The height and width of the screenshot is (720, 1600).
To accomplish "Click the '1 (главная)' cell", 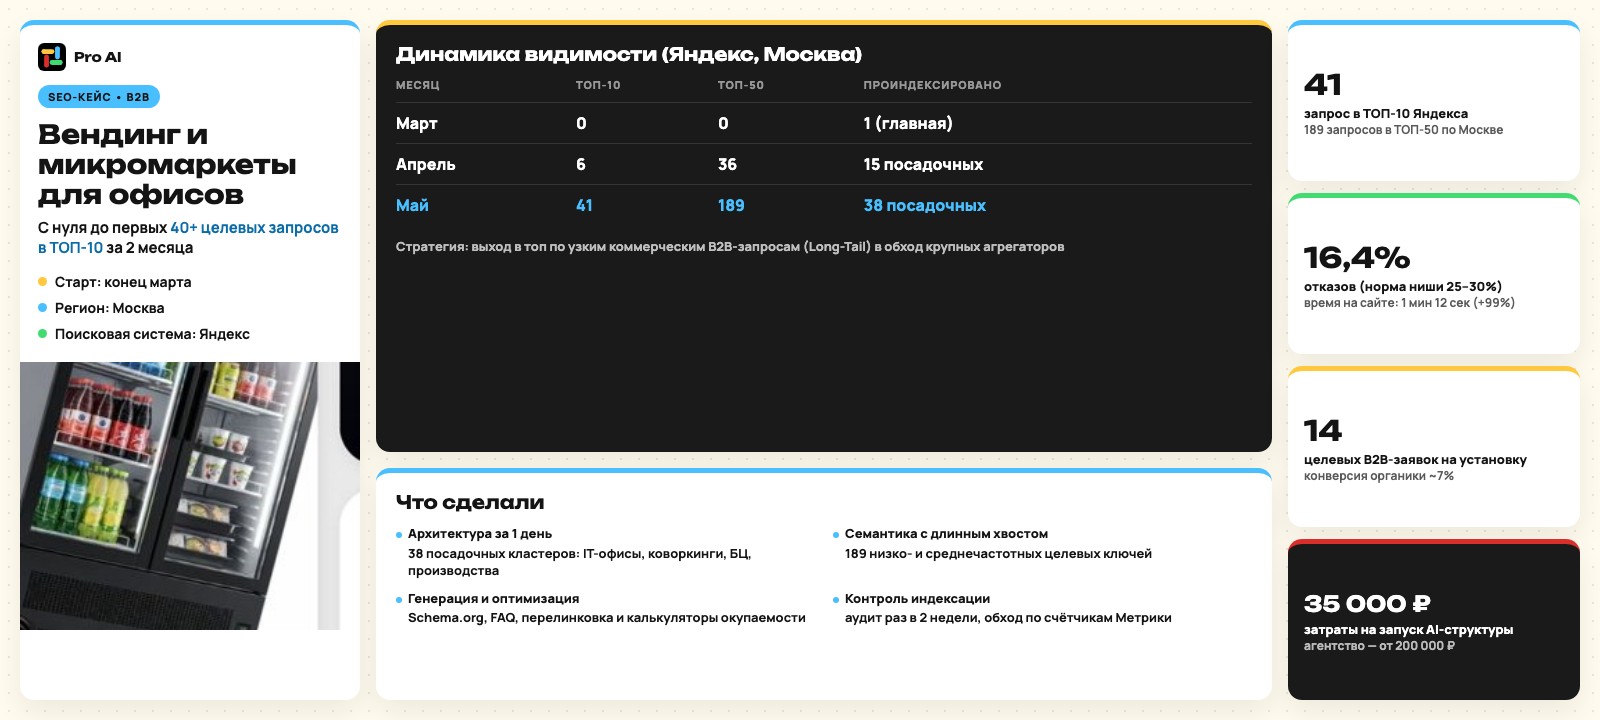I will pos(908,123).
